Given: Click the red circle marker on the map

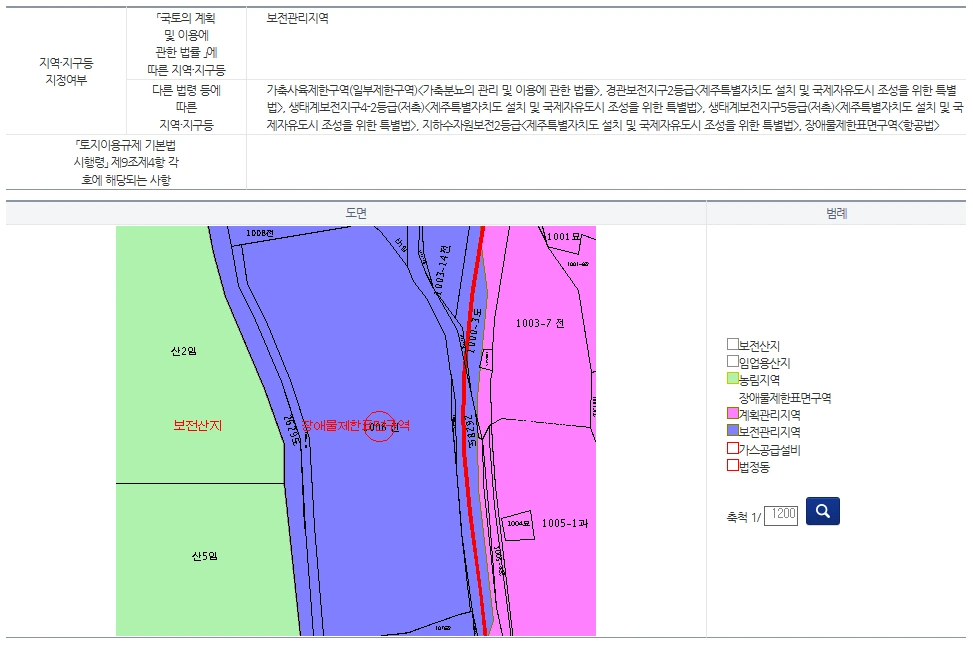Looking at the screenshot, I should [378, 428].
